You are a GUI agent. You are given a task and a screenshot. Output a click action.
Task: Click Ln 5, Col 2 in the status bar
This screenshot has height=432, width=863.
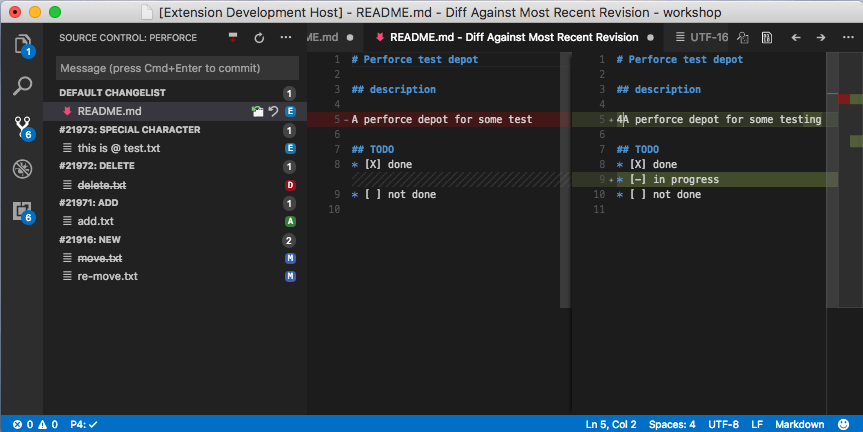click(611, 424)
